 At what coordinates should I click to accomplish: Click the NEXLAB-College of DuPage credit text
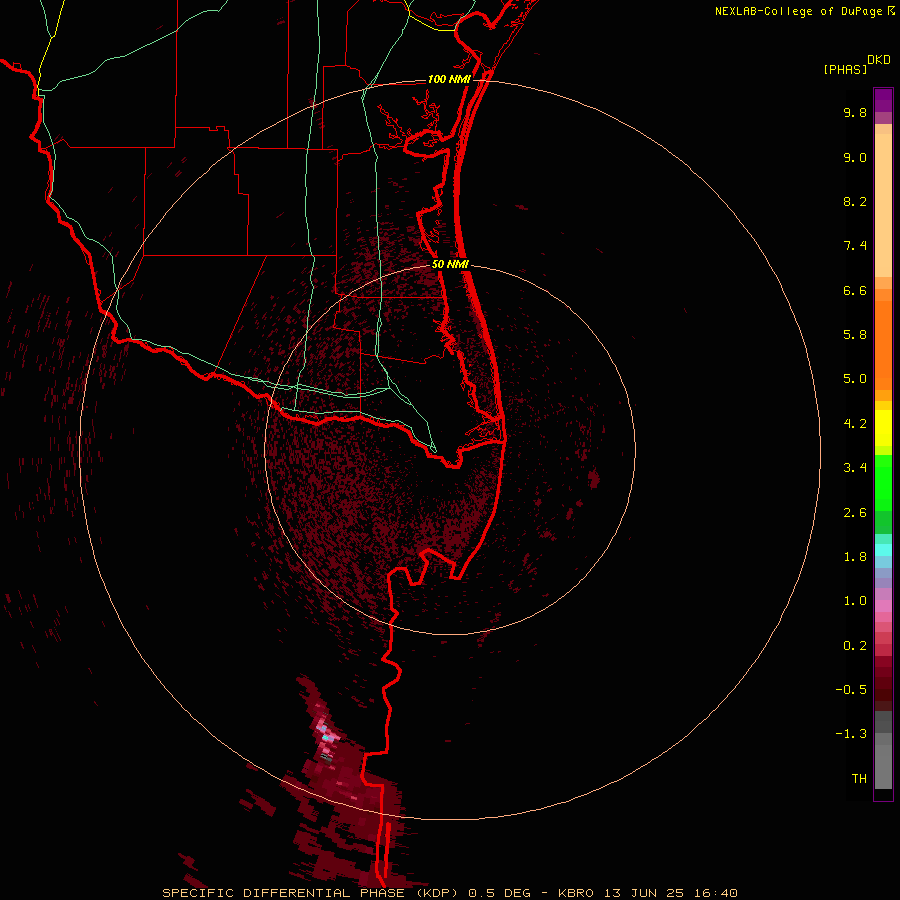click(x=799, y=11)
